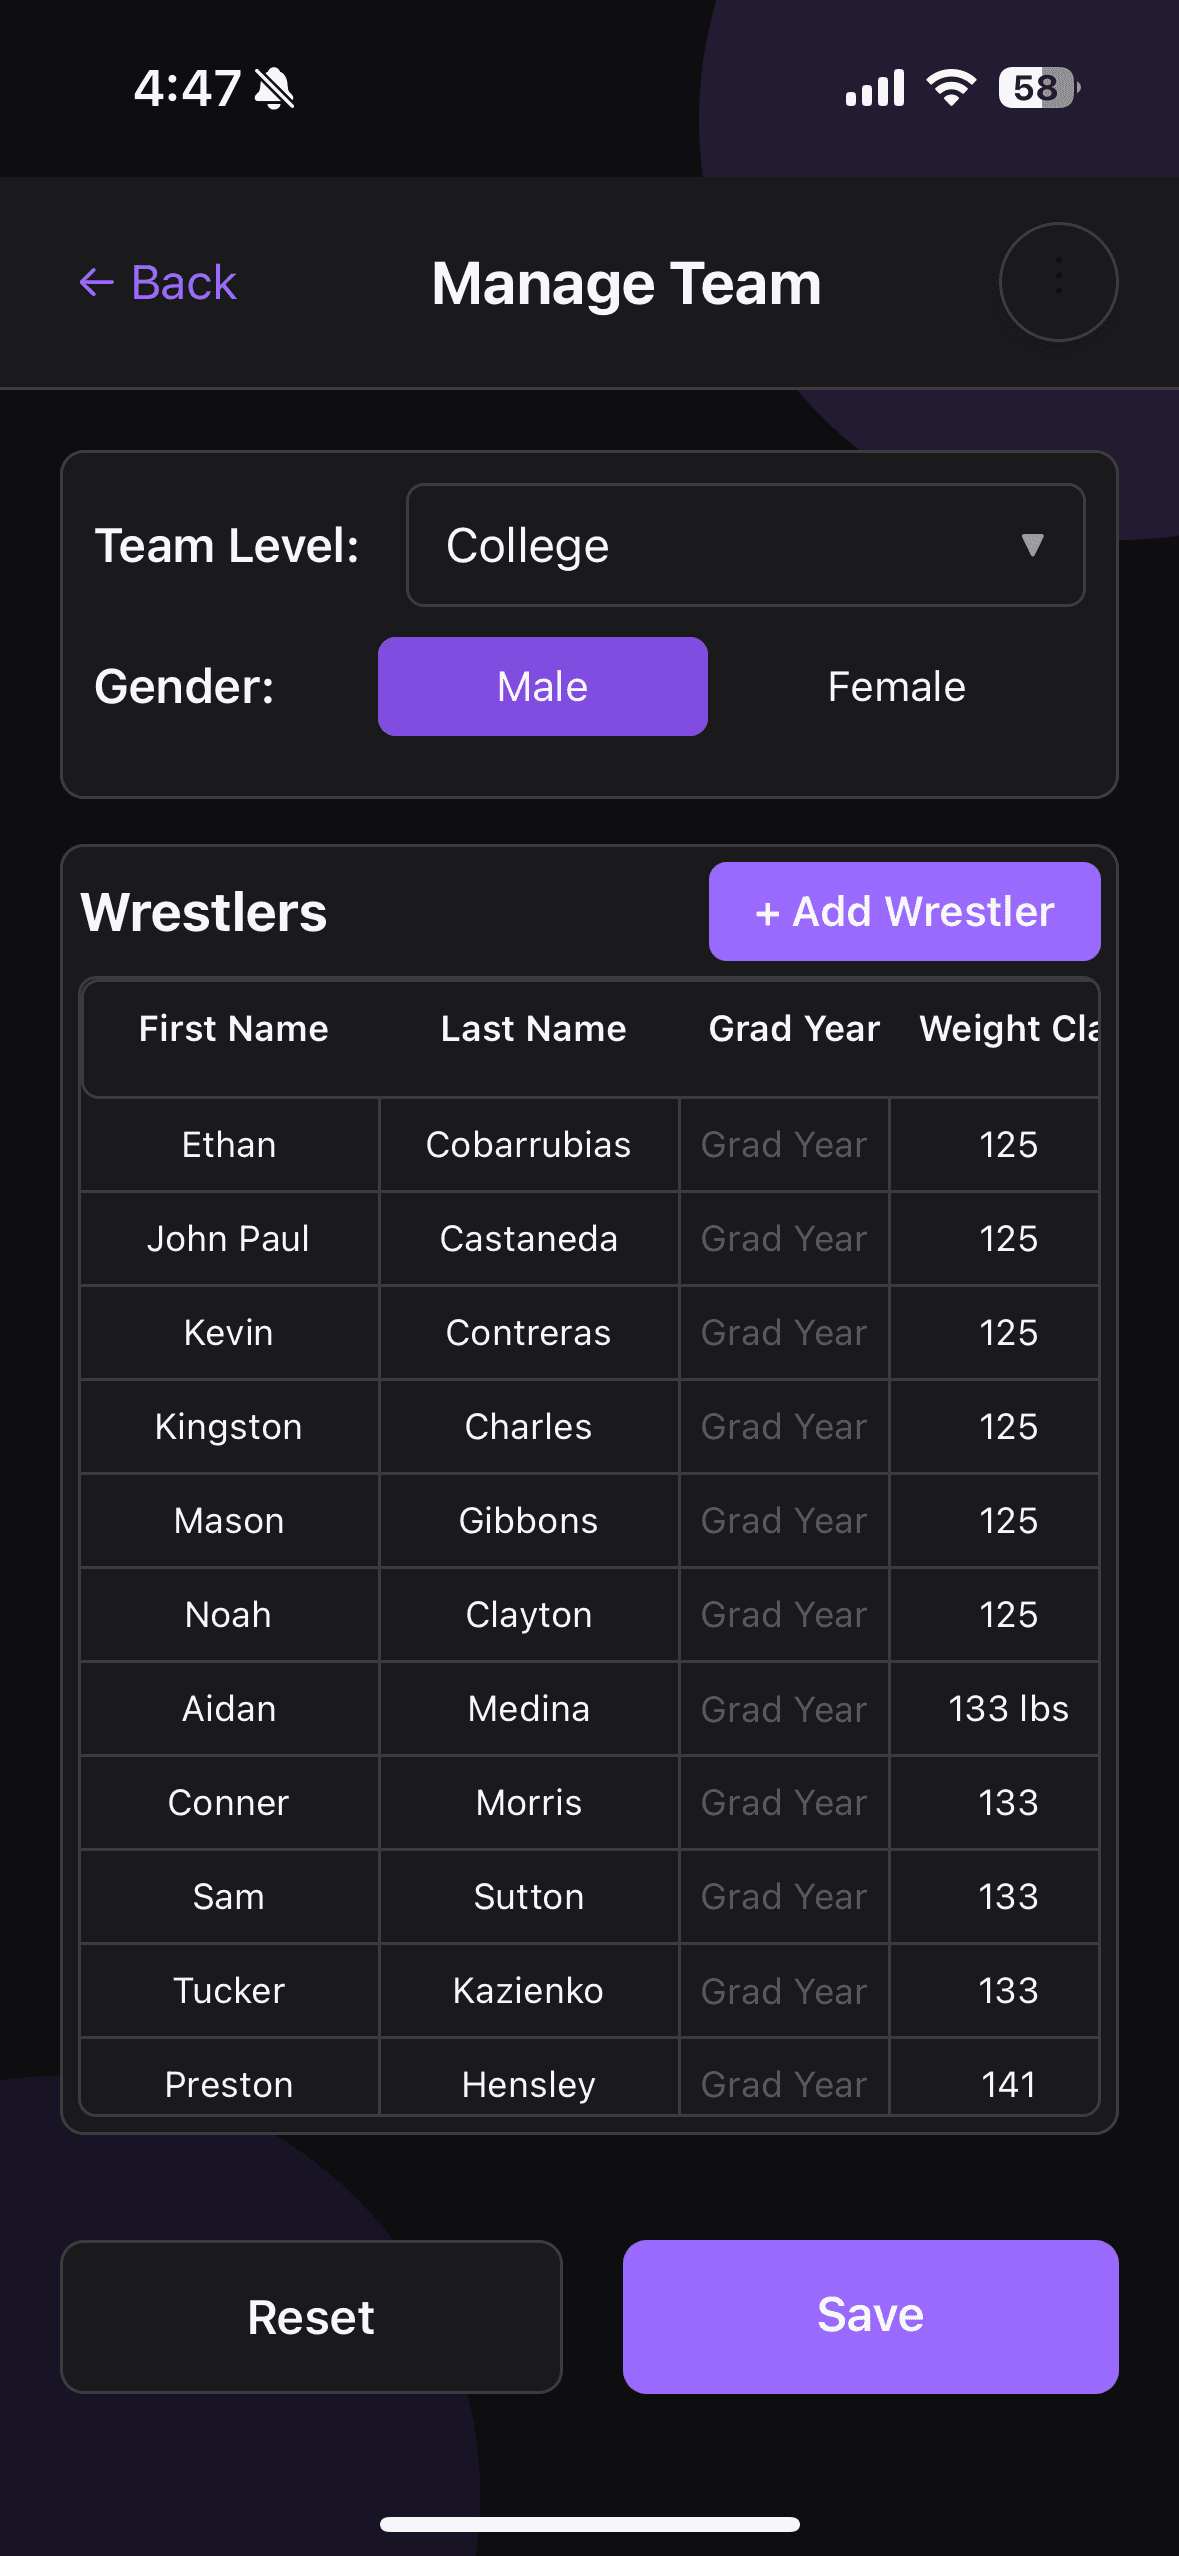The height and width of the screenshot is (2556, 1179).
Task: Tap the Reset button
Action: [x=310, y=2317]
